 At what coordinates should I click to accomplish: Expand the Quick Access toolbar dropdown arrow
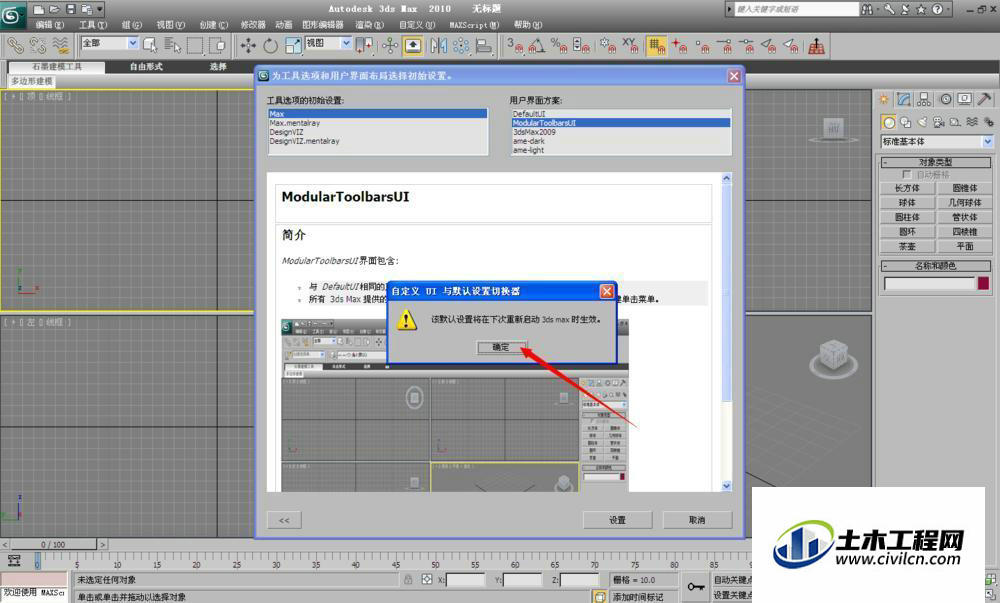[100, 9]
